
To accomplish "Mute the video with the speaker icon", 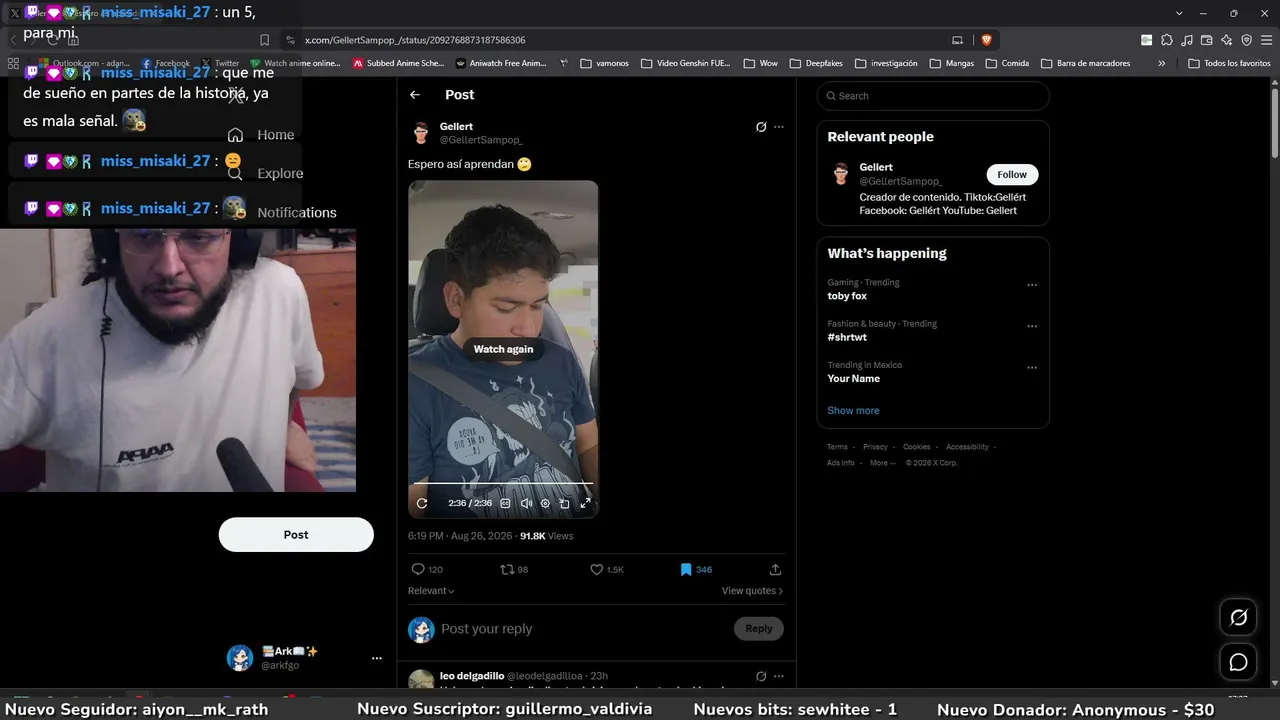I will point(526,503).
